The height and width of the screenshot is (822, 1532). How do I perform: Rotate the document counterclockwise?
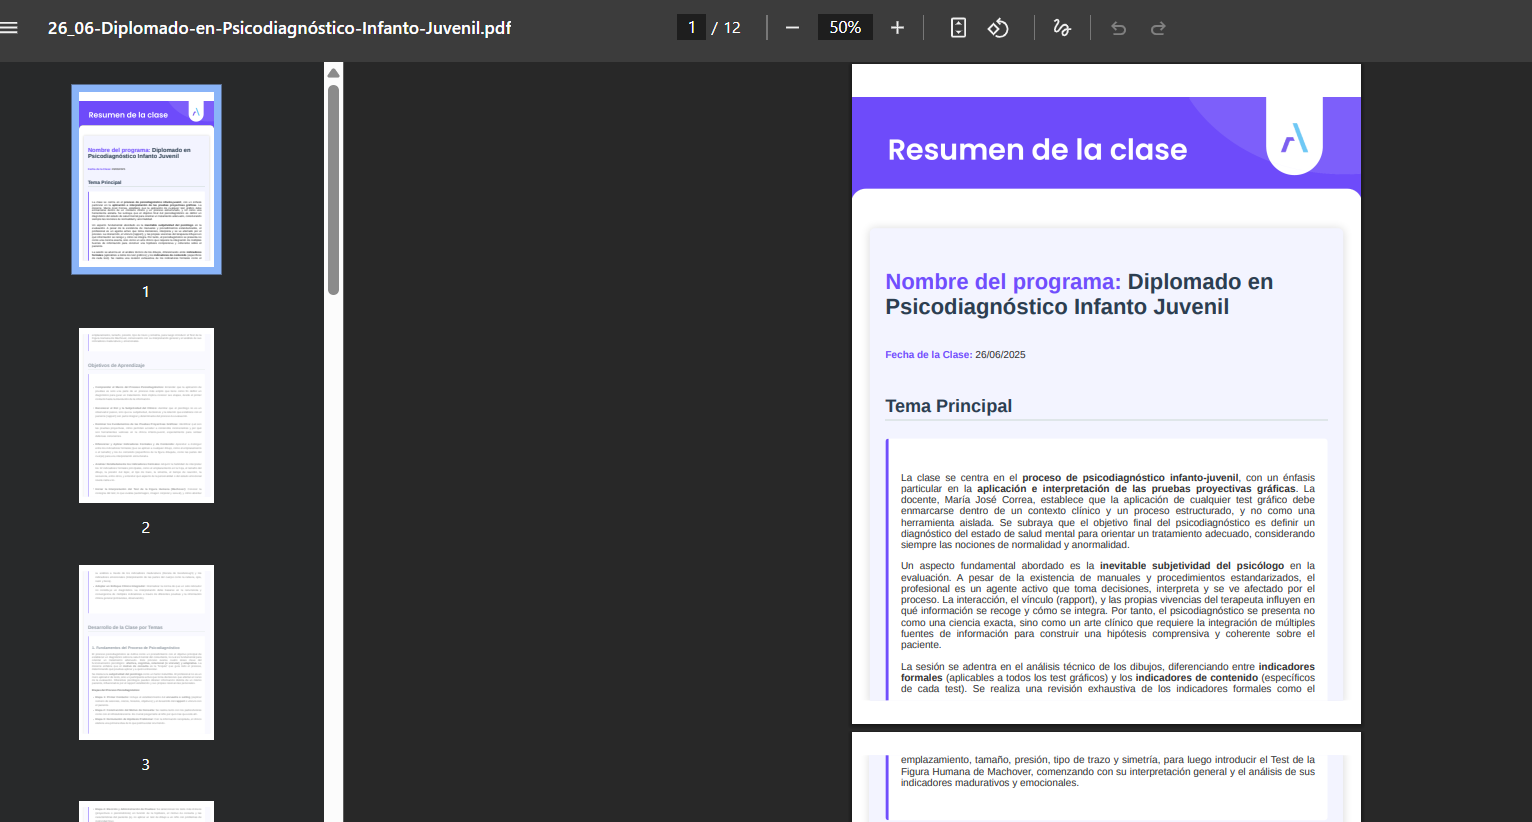998,28
